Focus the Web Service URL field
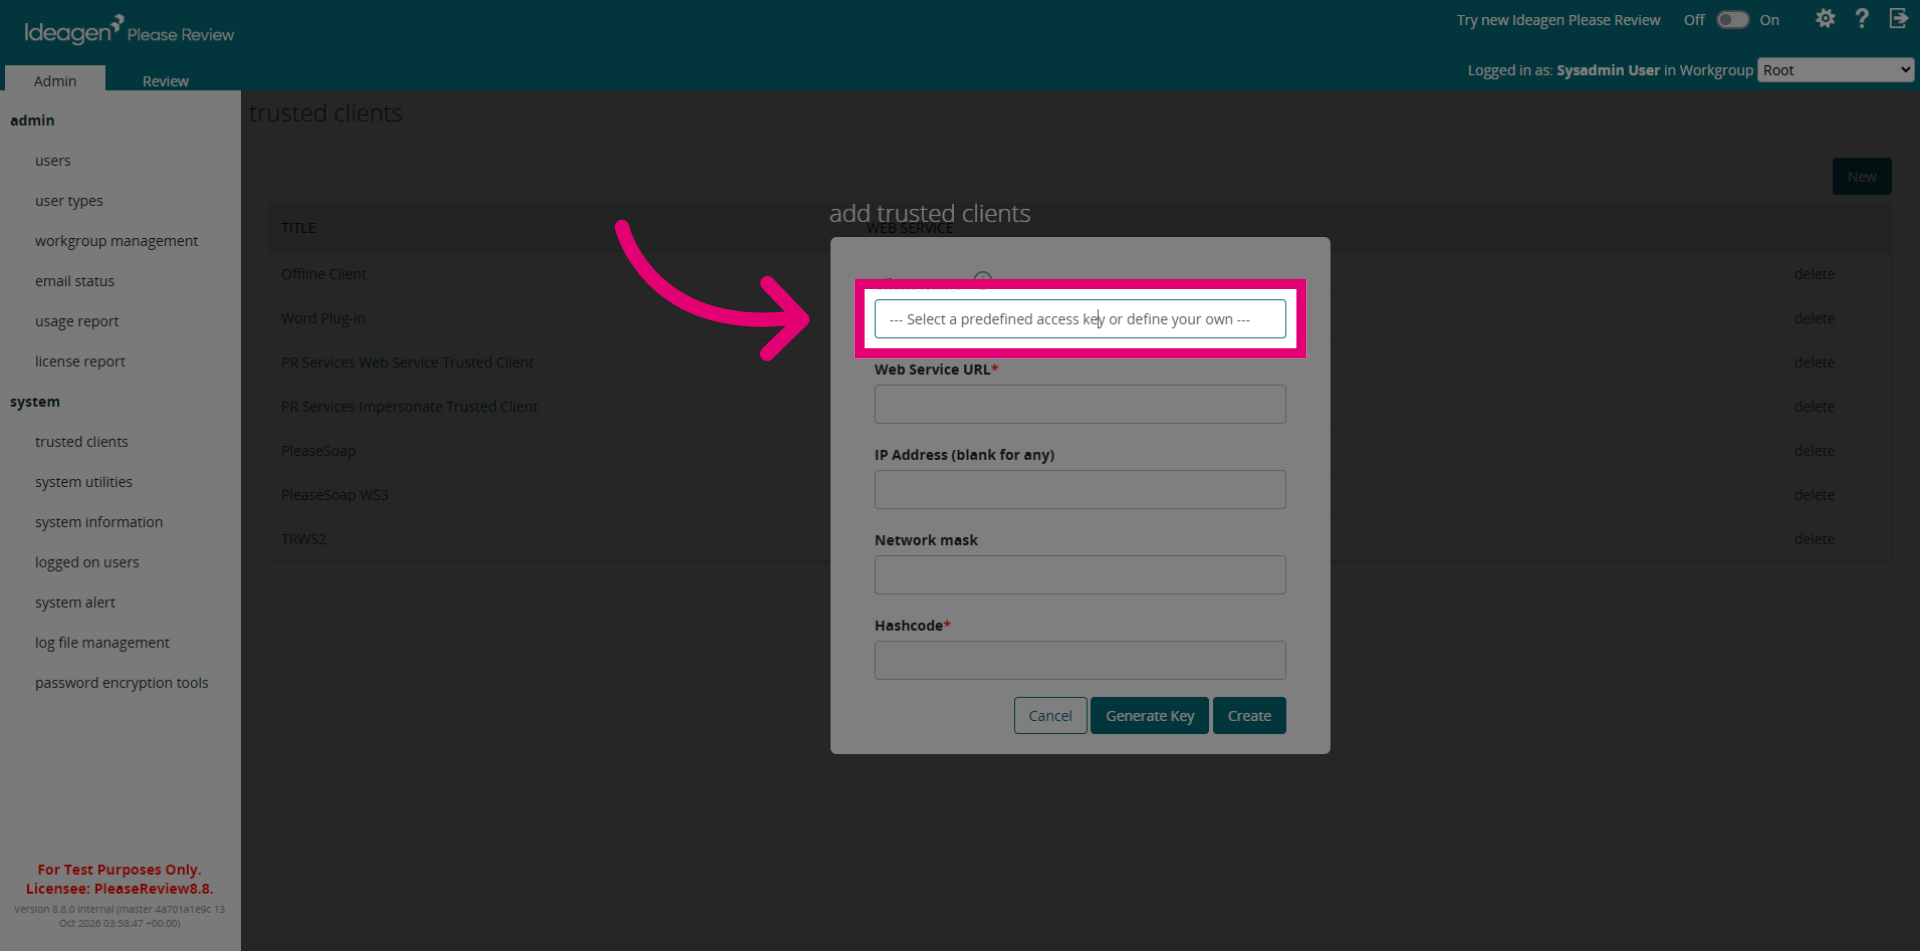Image resolution: width=1920 pixels, height=951 pixels. coord(1080,404)
